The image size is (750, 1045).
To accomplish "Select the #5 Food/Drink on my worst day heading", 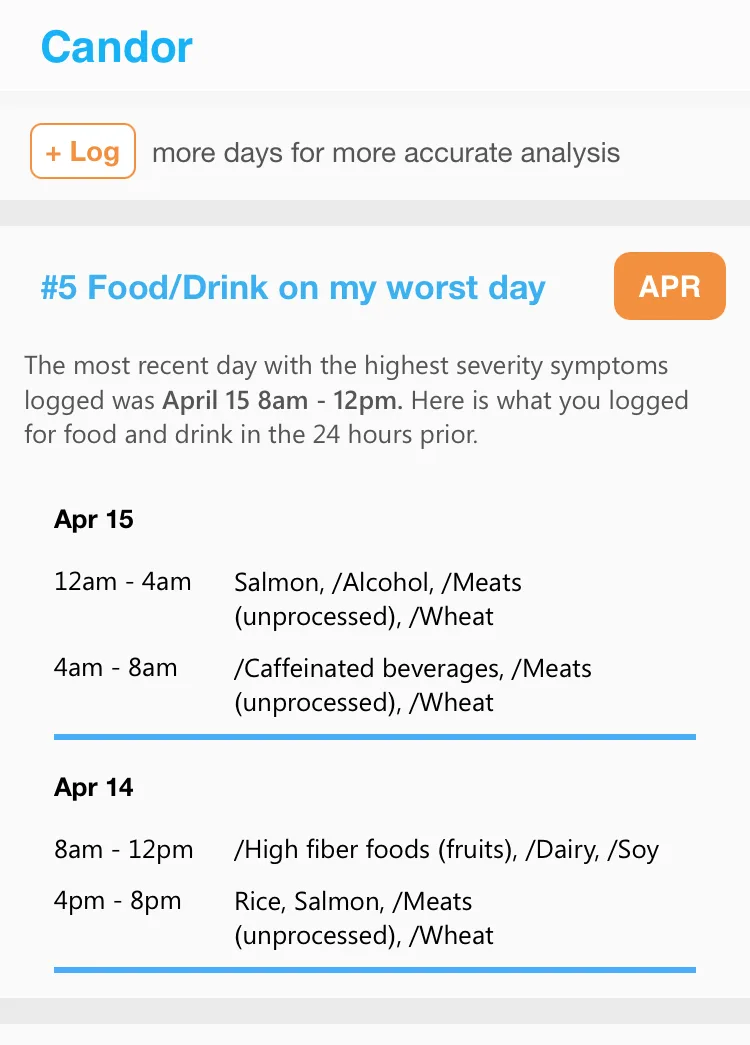I will pyautogui.click(x=293, y=288).
